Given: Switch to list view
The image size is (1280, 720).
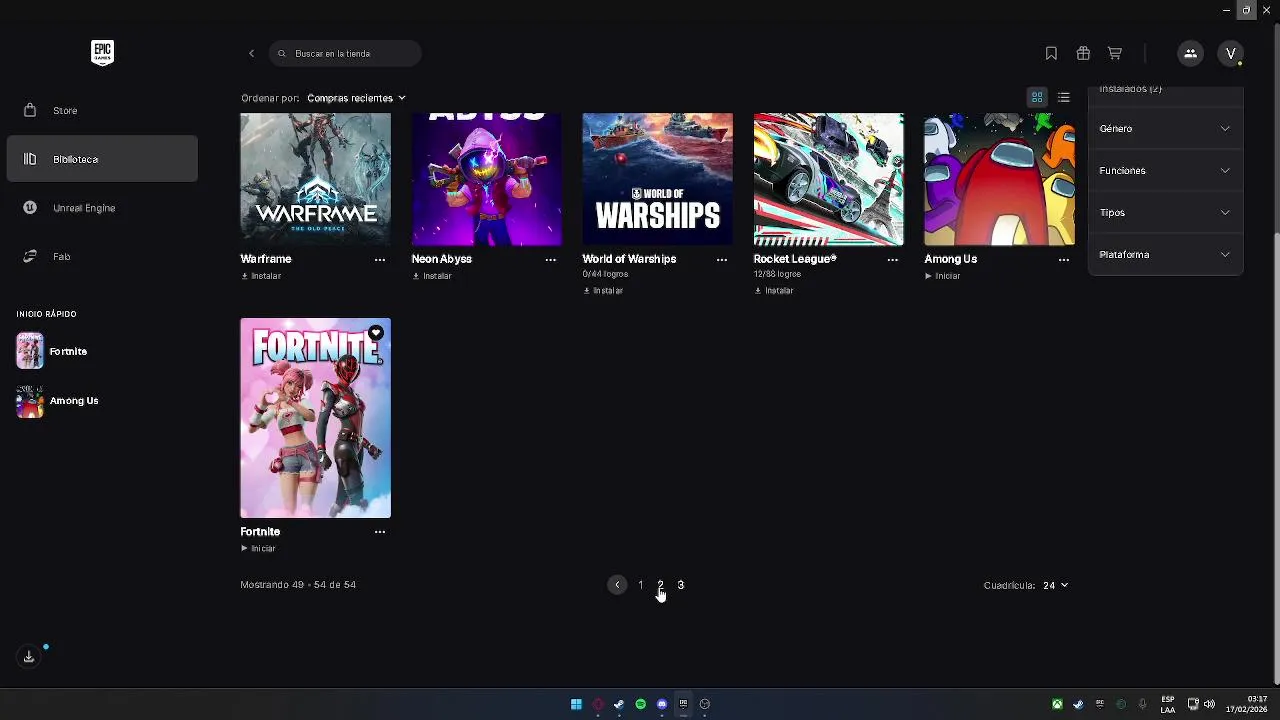Looking at the screenshot, I should [1064, 97].
